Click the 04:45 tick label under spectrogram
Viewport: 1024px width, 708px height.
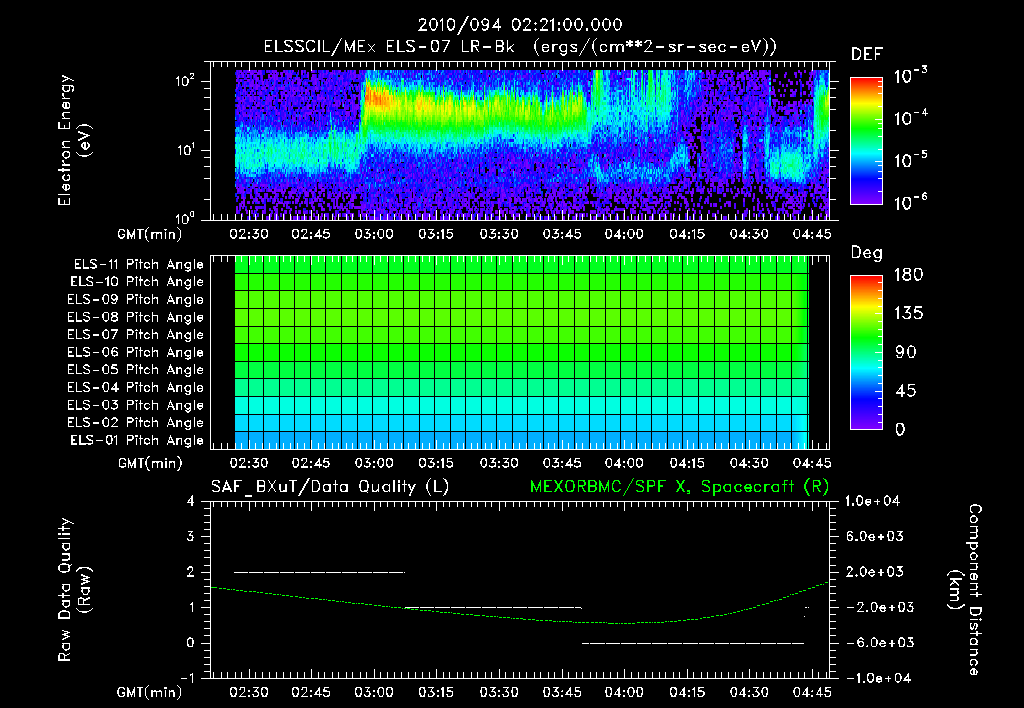(812, 234)
